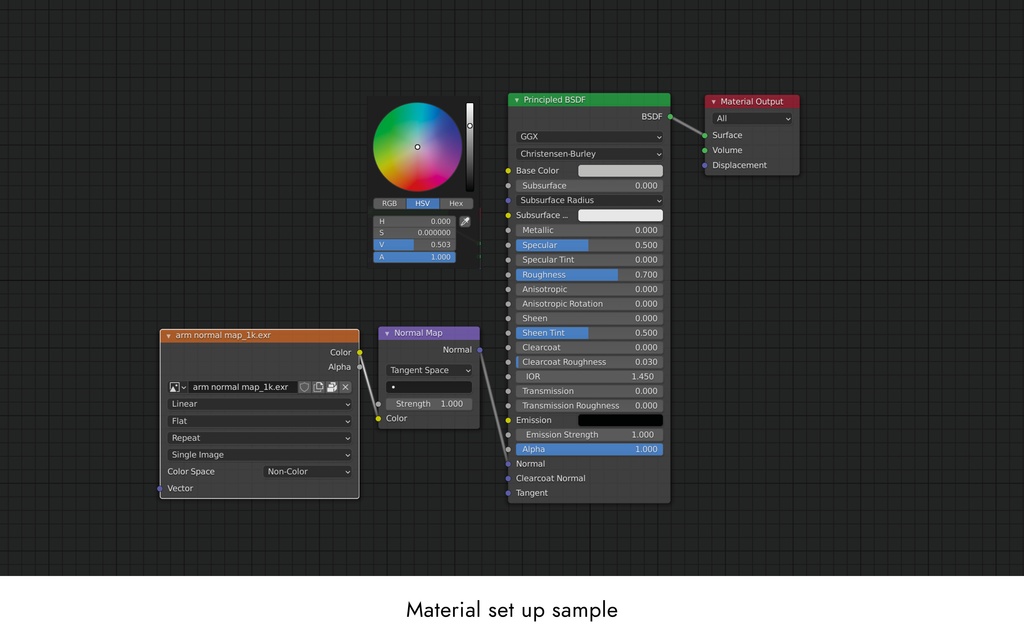Click the Metallic input socket
Viewport: 1024px width, 640px height.
508,231
